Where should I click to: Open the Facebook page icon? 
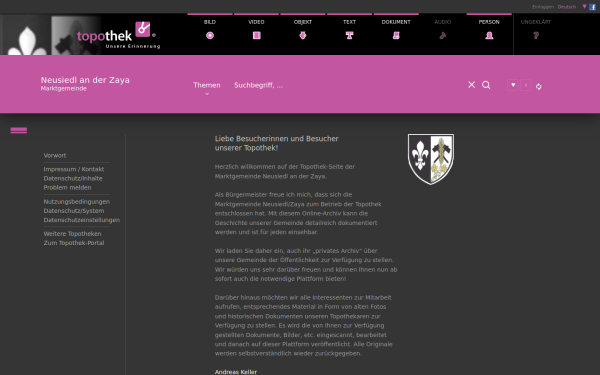(592, 7)
